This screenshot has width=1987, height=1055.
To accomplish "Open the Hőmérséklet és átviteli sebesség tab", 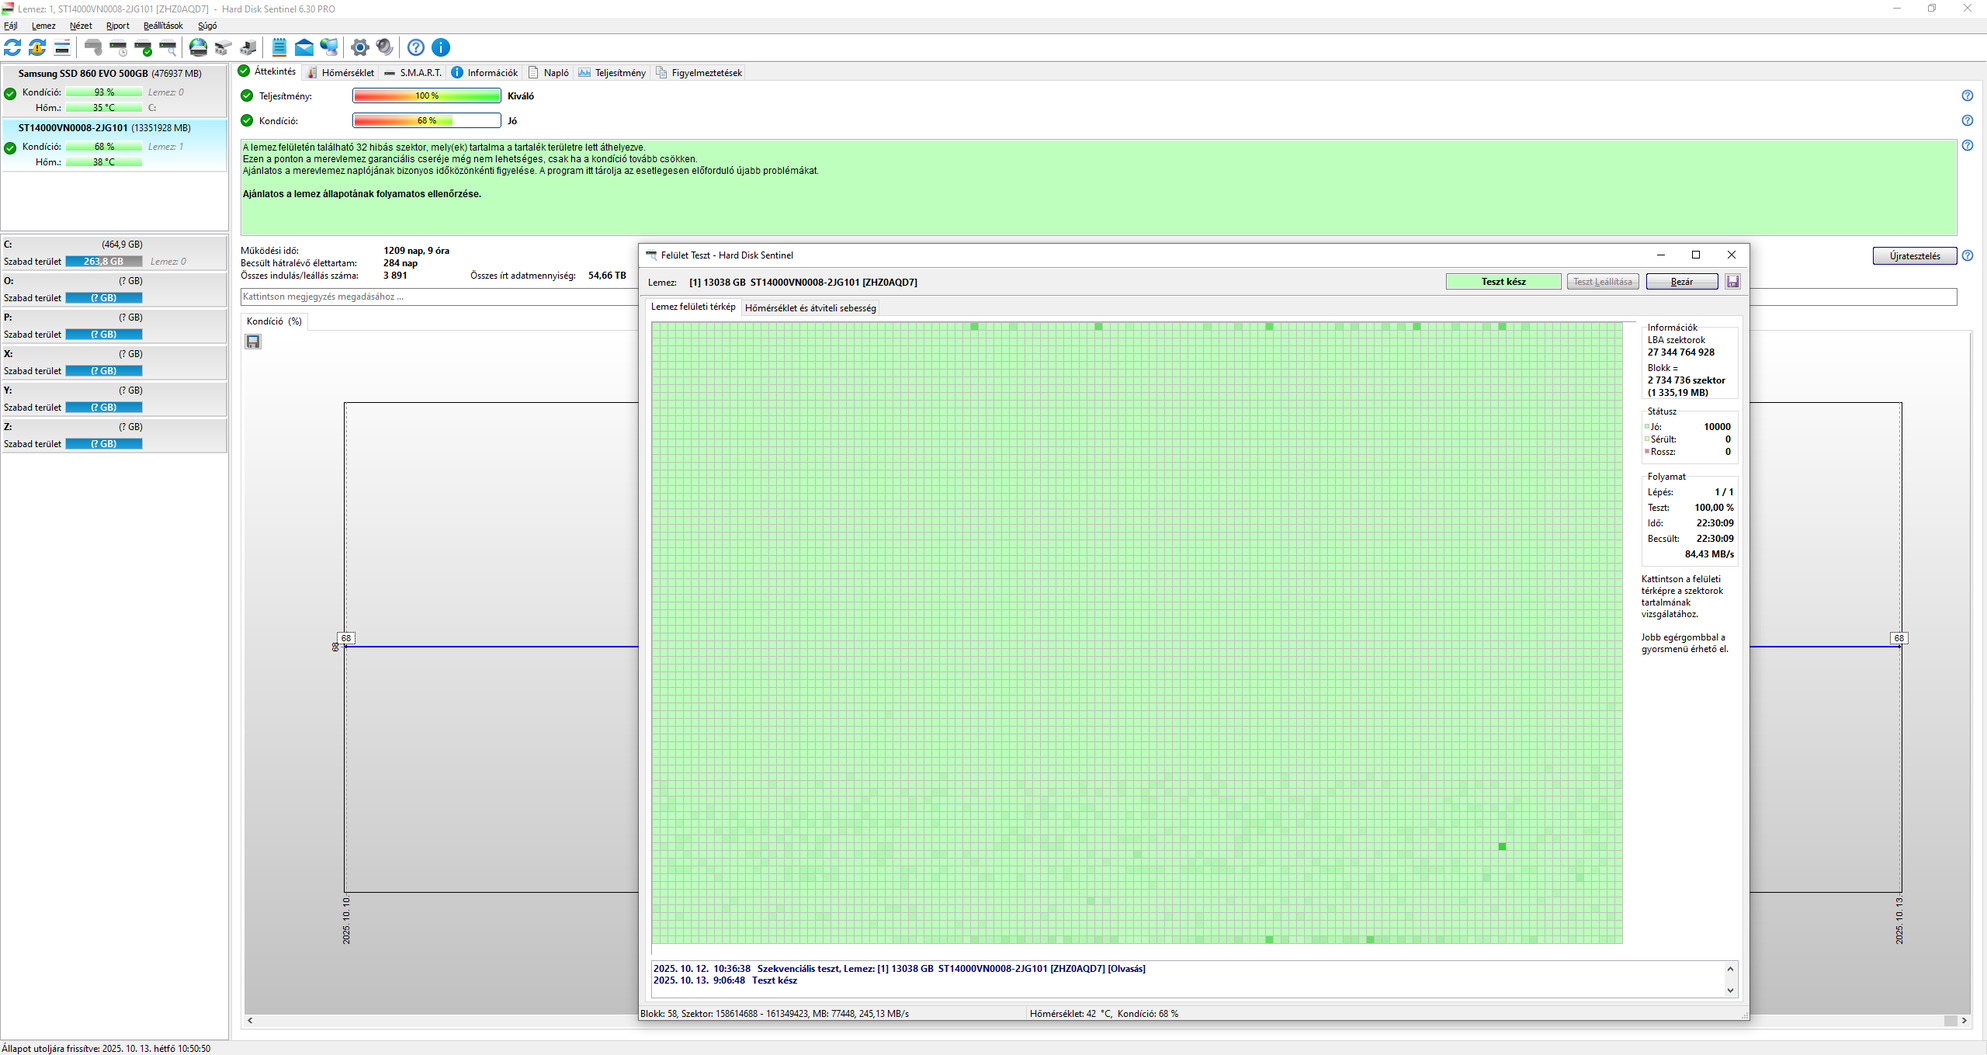I will click(810, 308).
